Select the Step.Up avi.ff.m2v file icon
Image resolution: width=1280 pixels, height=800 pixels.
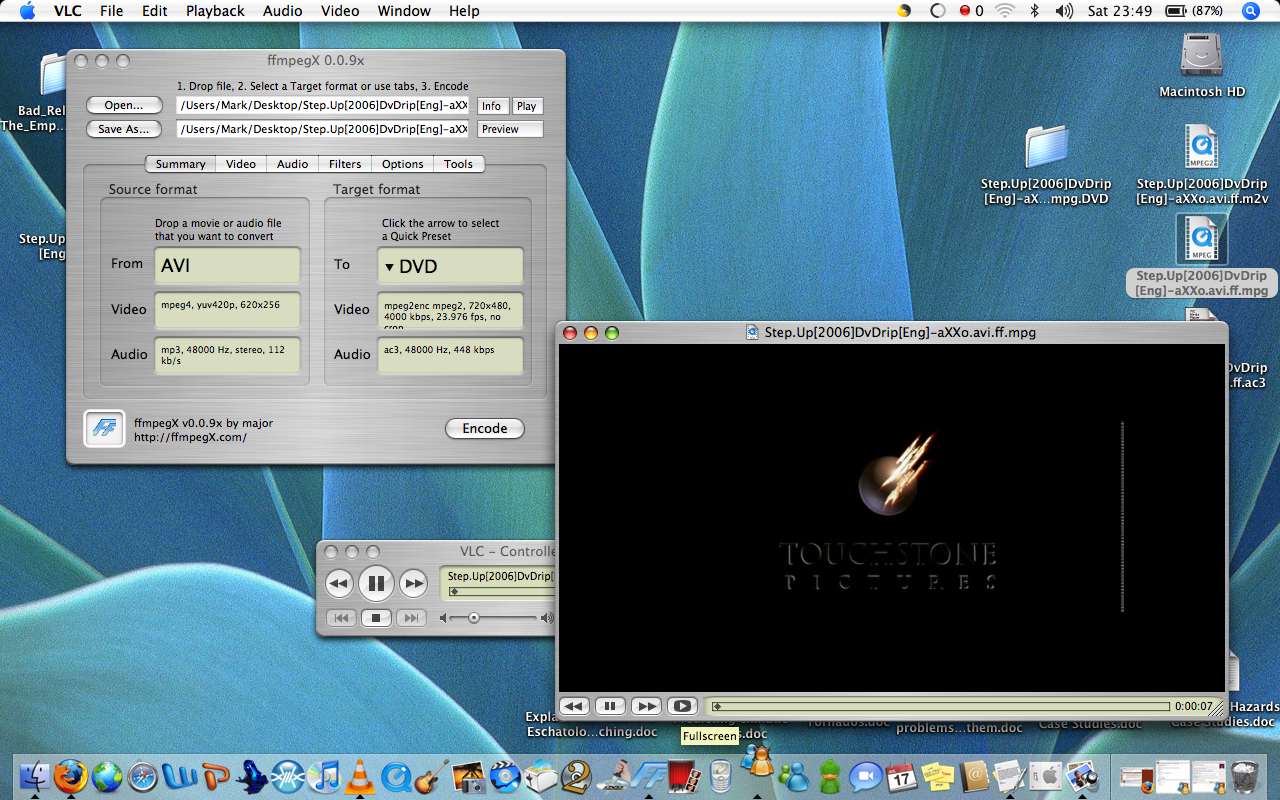pyautogui.click(x=1202, y=147)
